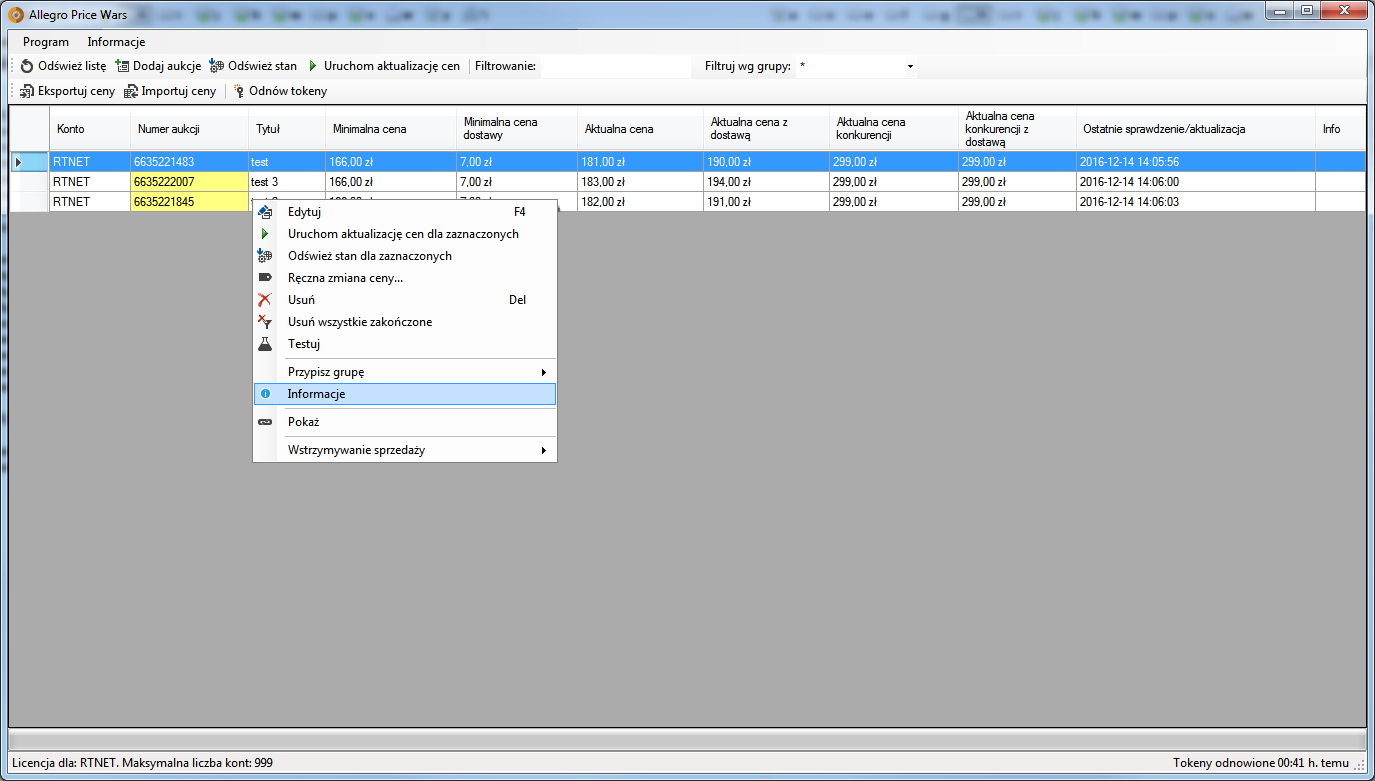This screenshot has height=781, width=1375.
Task: Select Uruchom aktualizację cen dla zaznaczonych
Action: 405,234
